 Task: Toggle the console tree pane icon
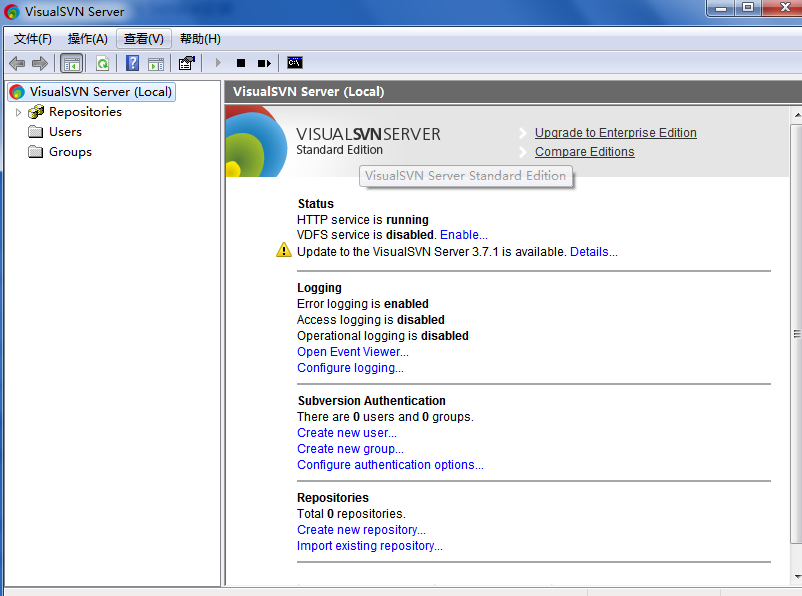[71, 63]
